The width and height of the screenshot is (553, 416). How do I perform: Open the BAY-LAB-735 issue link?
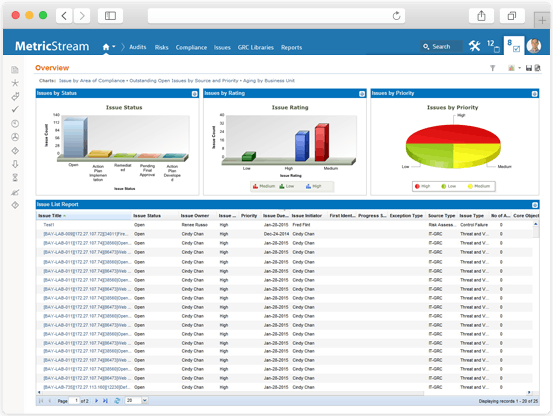click(87, 387)
